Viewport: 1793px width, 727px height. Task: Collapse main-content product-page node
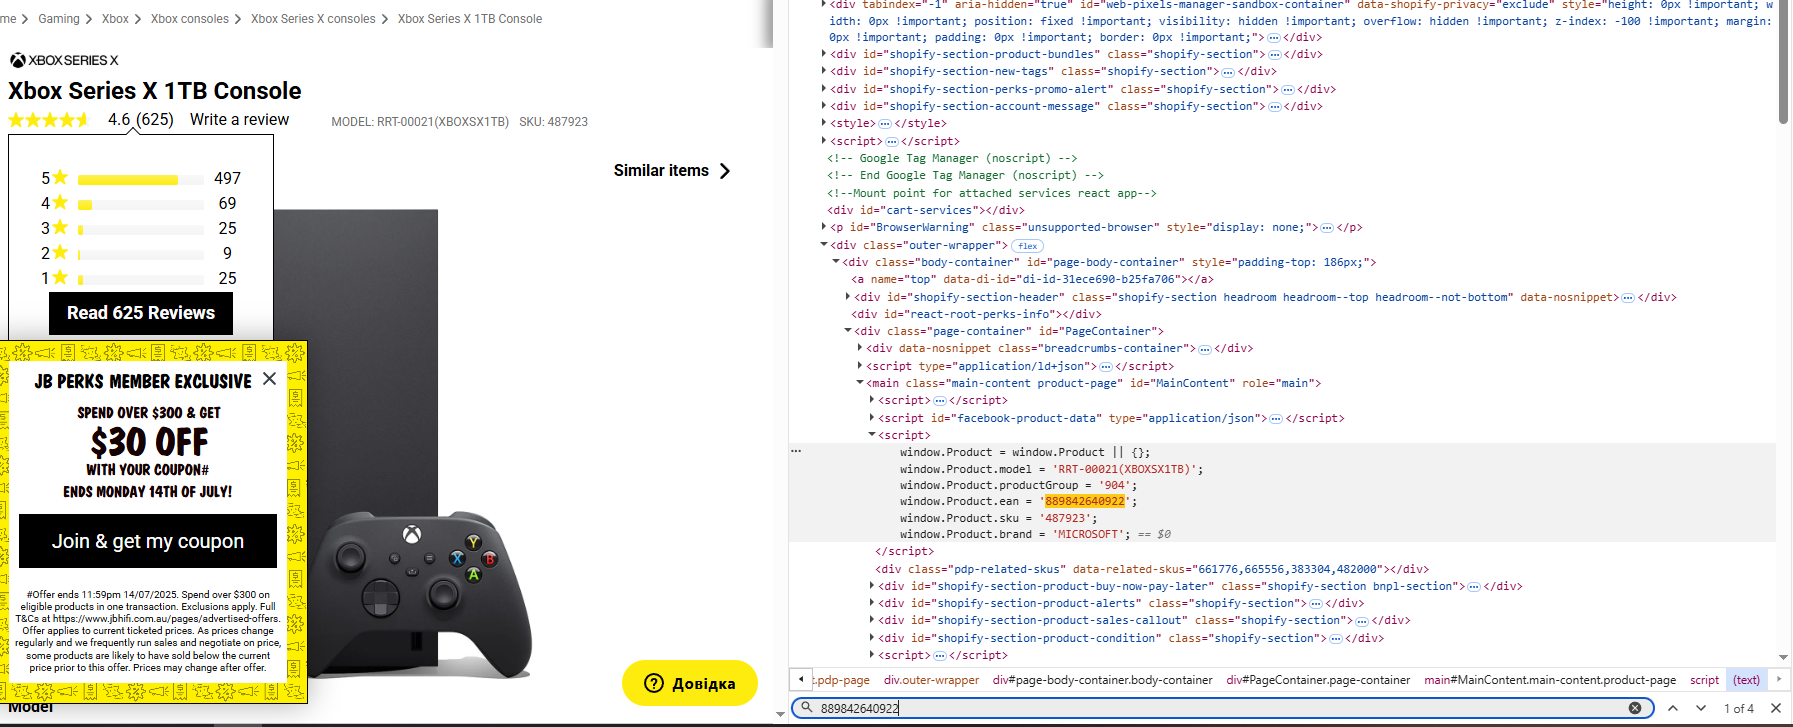[x=860, y=383]
